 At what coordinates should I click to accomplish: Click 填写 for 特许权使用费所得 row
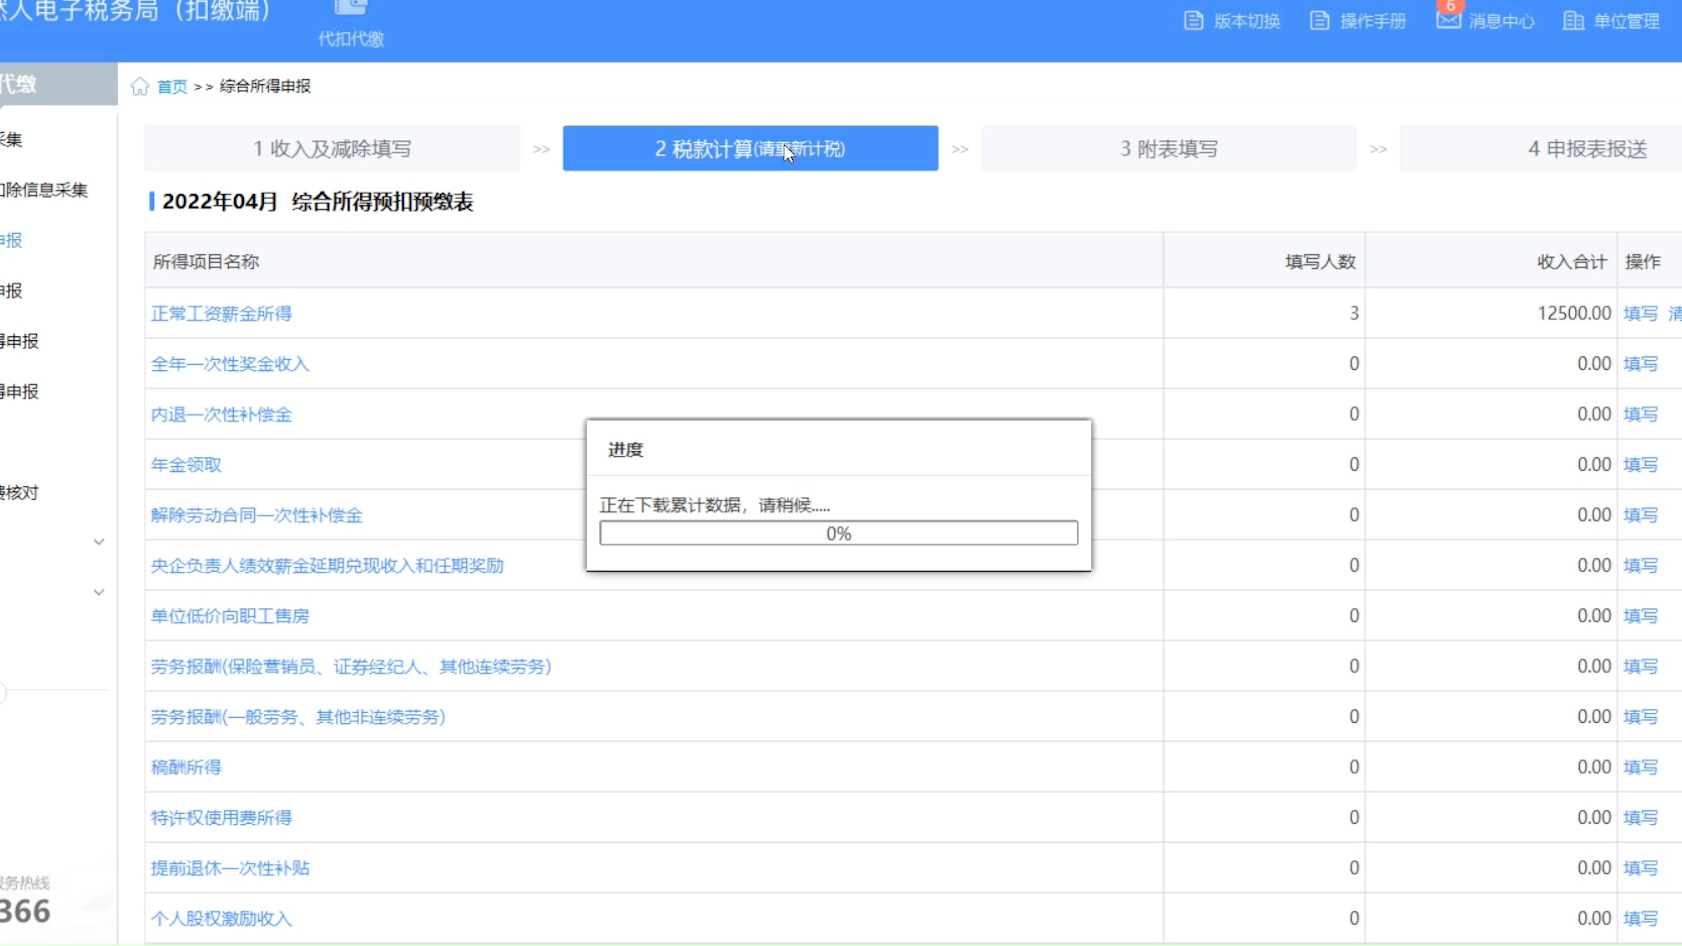(1640, 818)
